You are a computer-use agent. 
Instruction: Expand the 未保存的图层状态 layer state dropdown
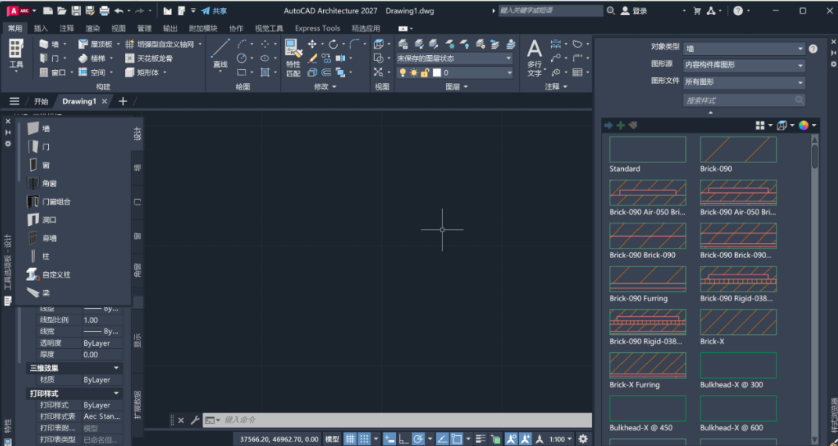click(455, 58)
